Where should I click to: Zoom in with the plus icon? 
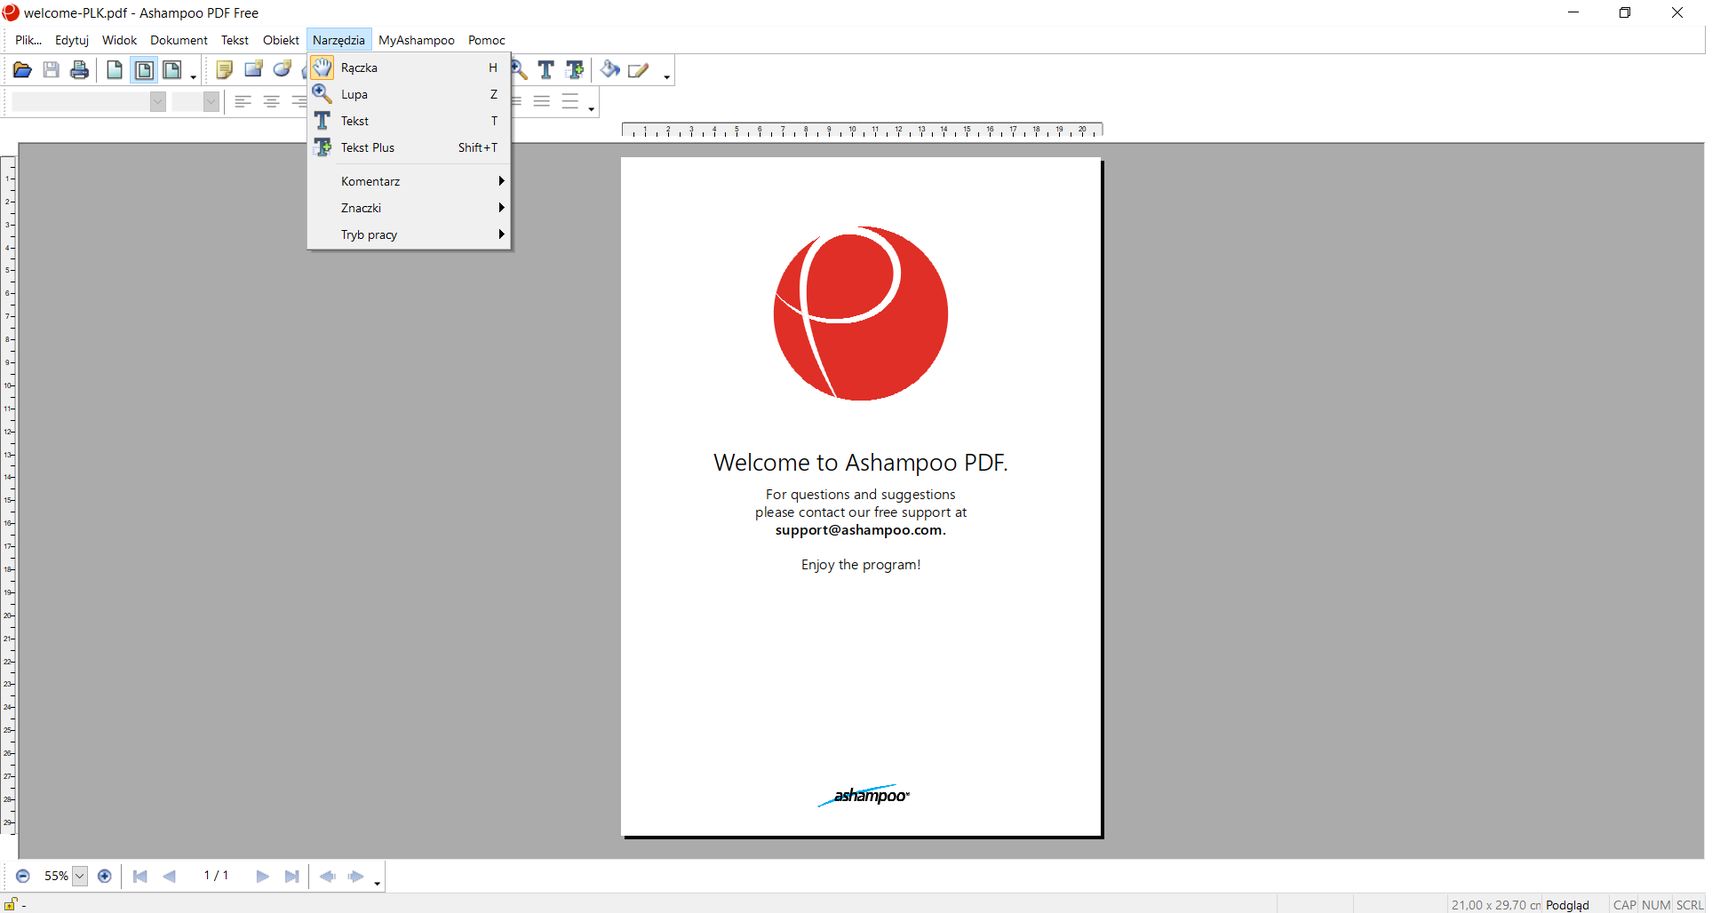[x=104, y=876]
